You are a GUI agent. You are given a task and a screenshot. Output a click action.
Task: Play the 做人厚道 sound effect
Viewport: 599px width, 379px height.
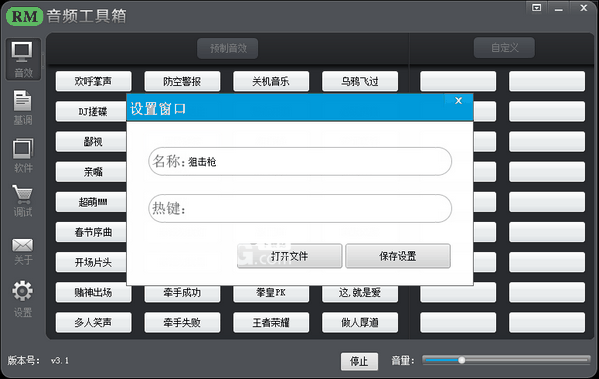coord(360,323)
